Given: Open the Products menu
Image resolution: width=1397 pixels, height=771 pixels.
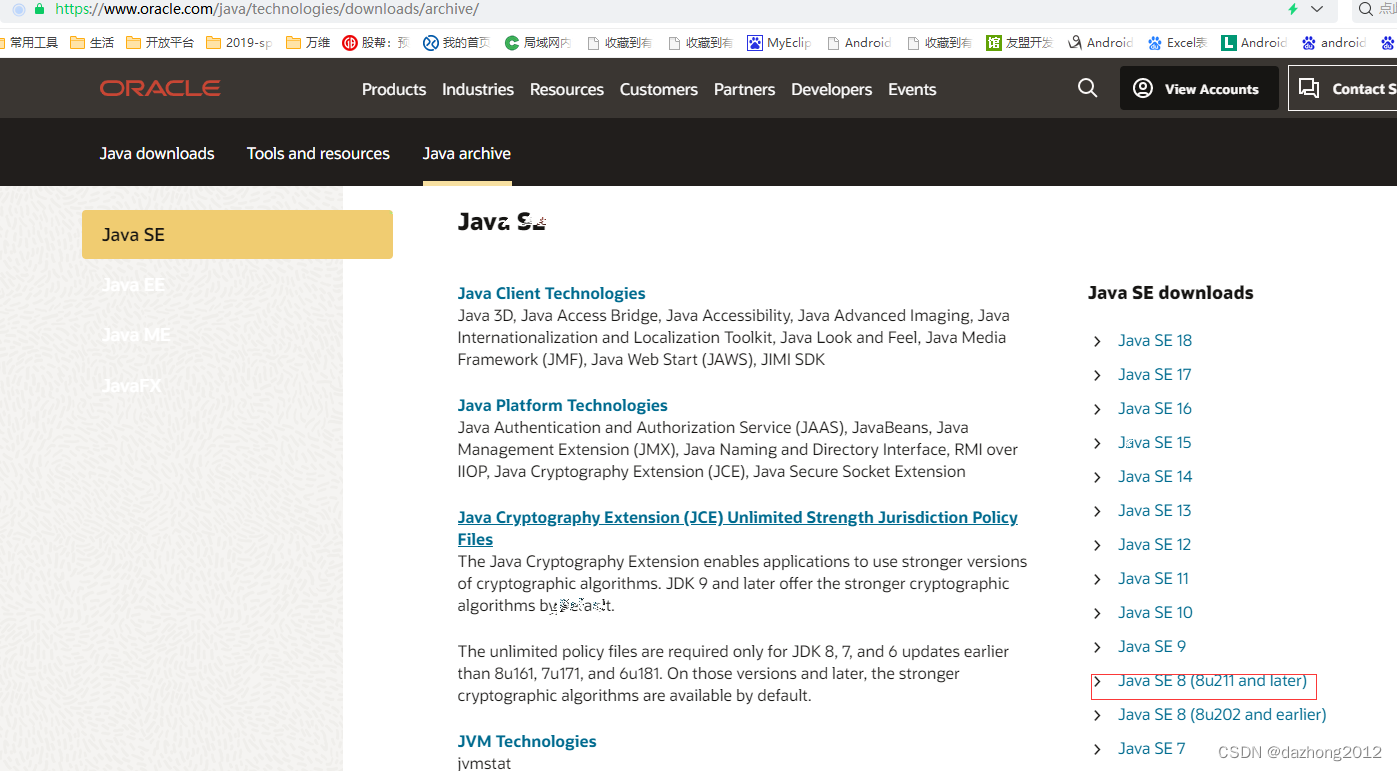Looking at the screenshot, I should click(394, 89).
